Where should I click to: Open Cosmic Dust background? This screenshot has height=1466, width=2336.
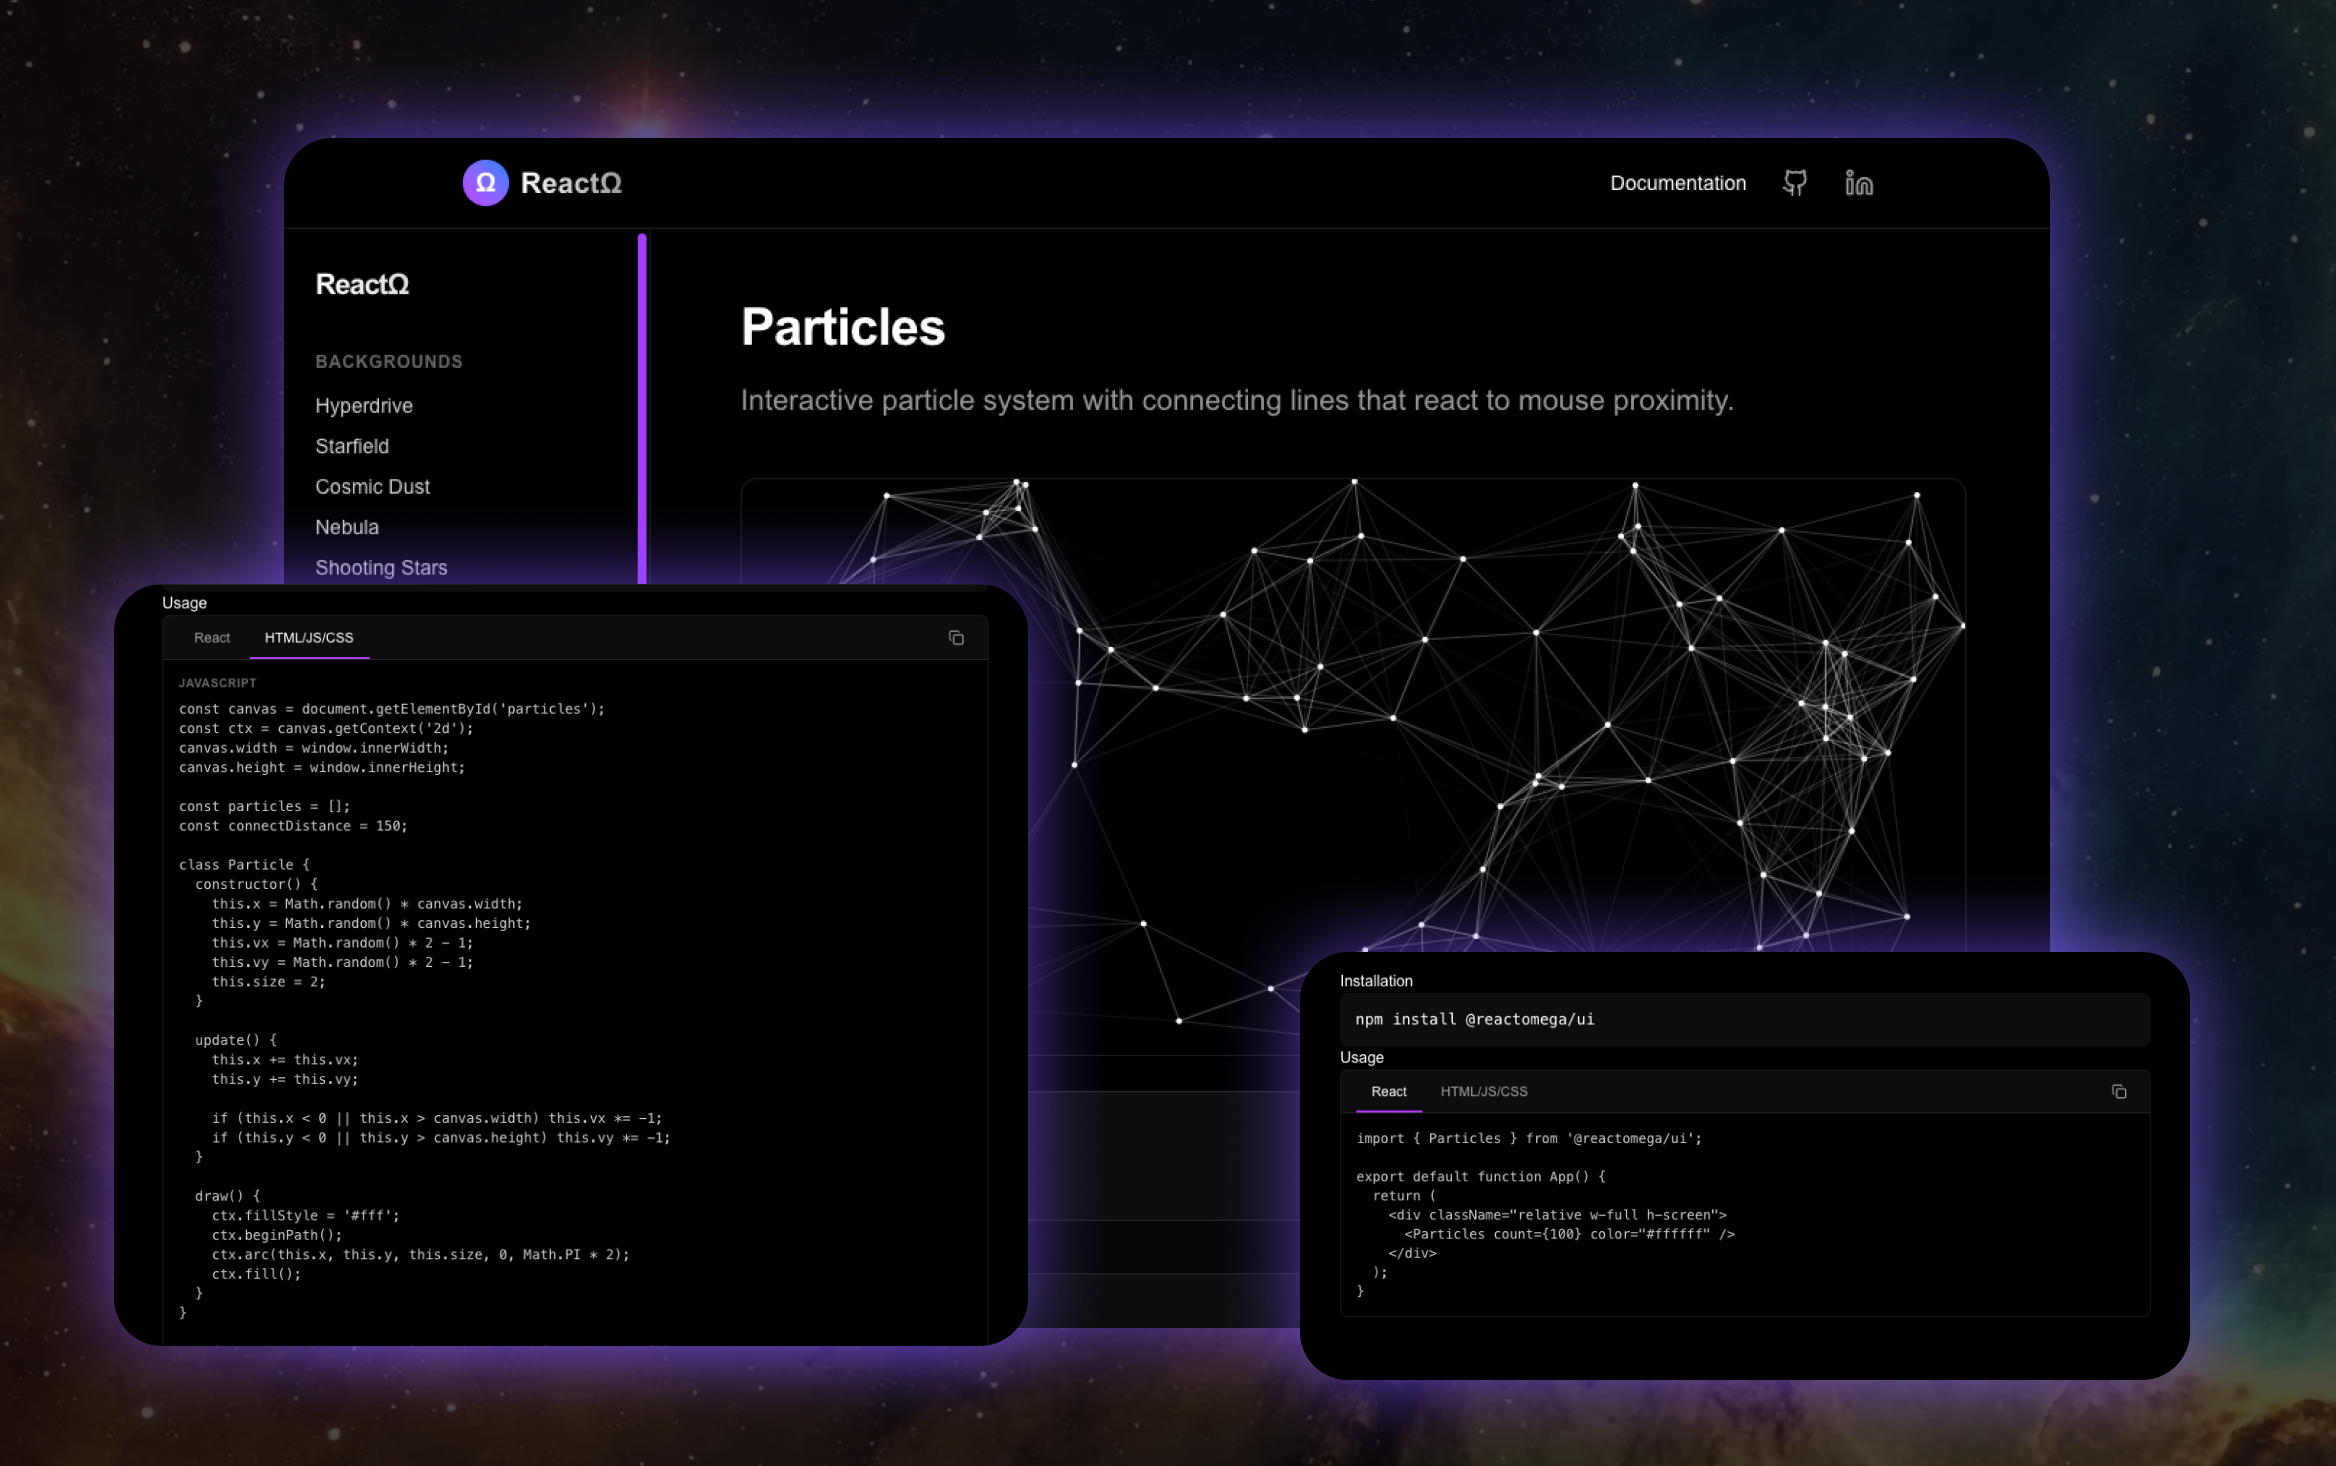(372, 487)
